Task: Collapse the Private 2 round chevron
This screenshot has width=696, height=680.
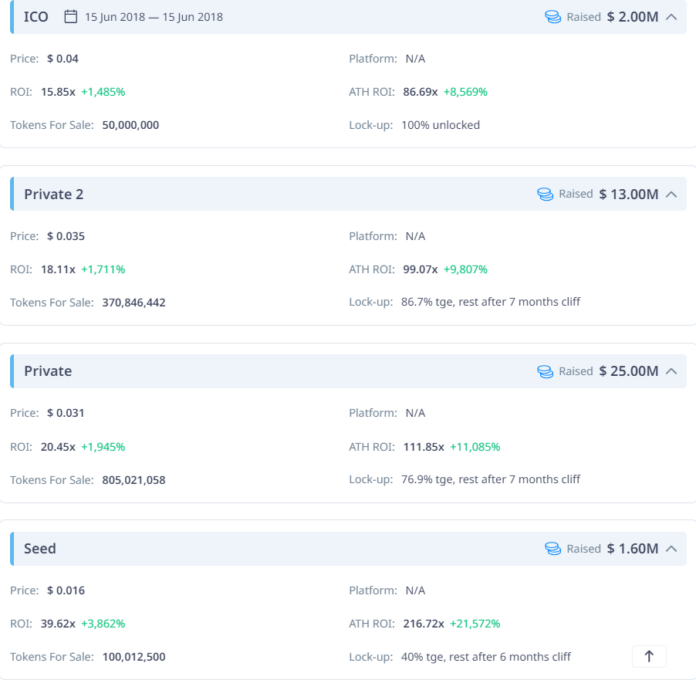Action: click(x=671, y=194)
